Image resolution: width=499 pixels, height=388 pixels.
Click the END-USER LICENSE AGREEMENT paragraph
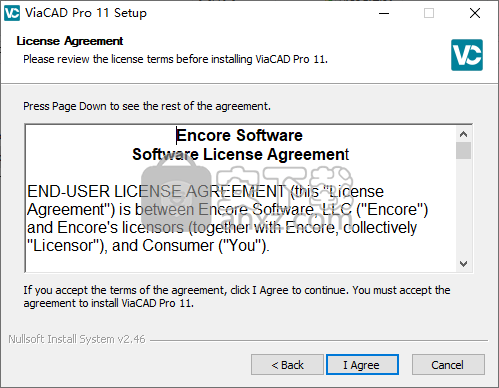click(227, 218)
